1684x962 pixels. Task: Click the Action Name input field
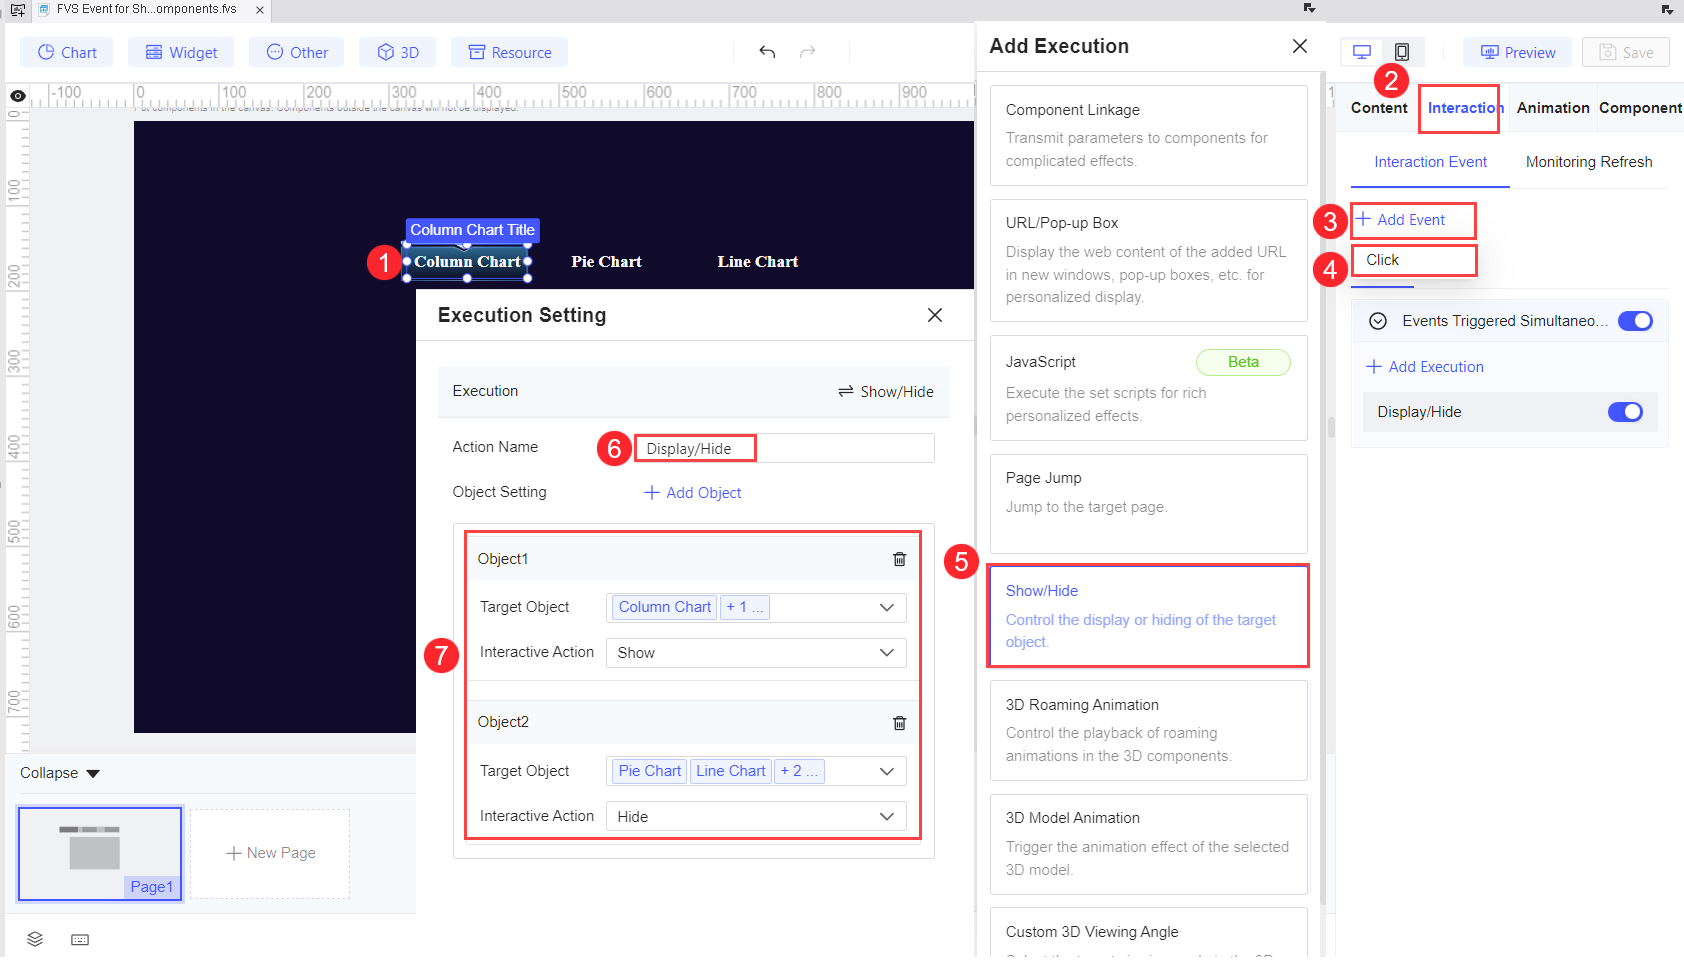[785, 448]
